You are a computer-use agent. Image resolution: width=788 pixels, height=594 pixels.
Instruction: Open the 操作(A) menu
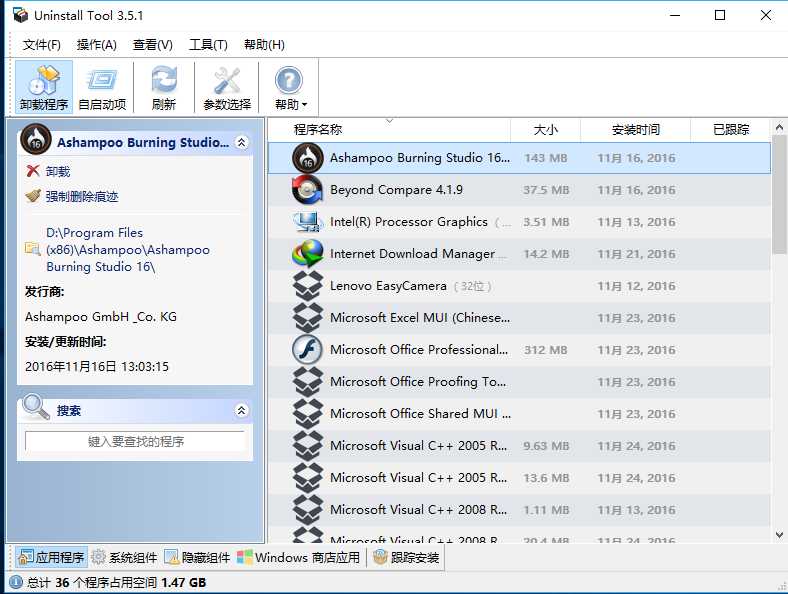coord(96,45)
